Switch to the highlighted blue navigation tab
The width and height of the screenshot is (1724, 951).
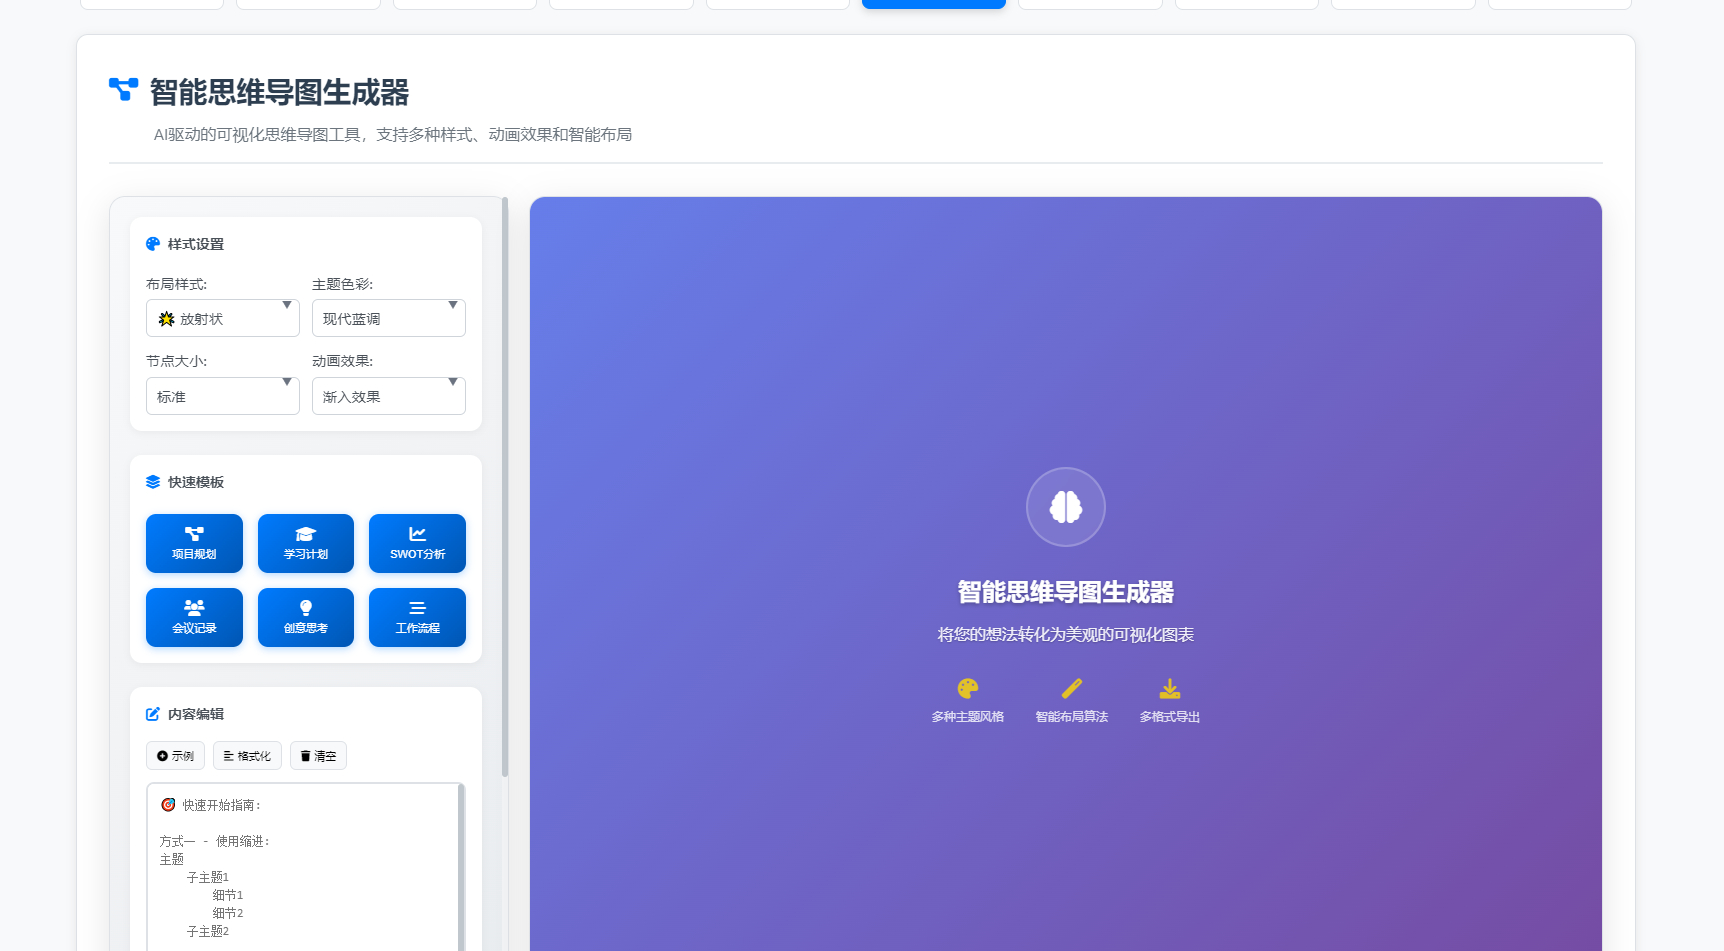coord(933,3)
